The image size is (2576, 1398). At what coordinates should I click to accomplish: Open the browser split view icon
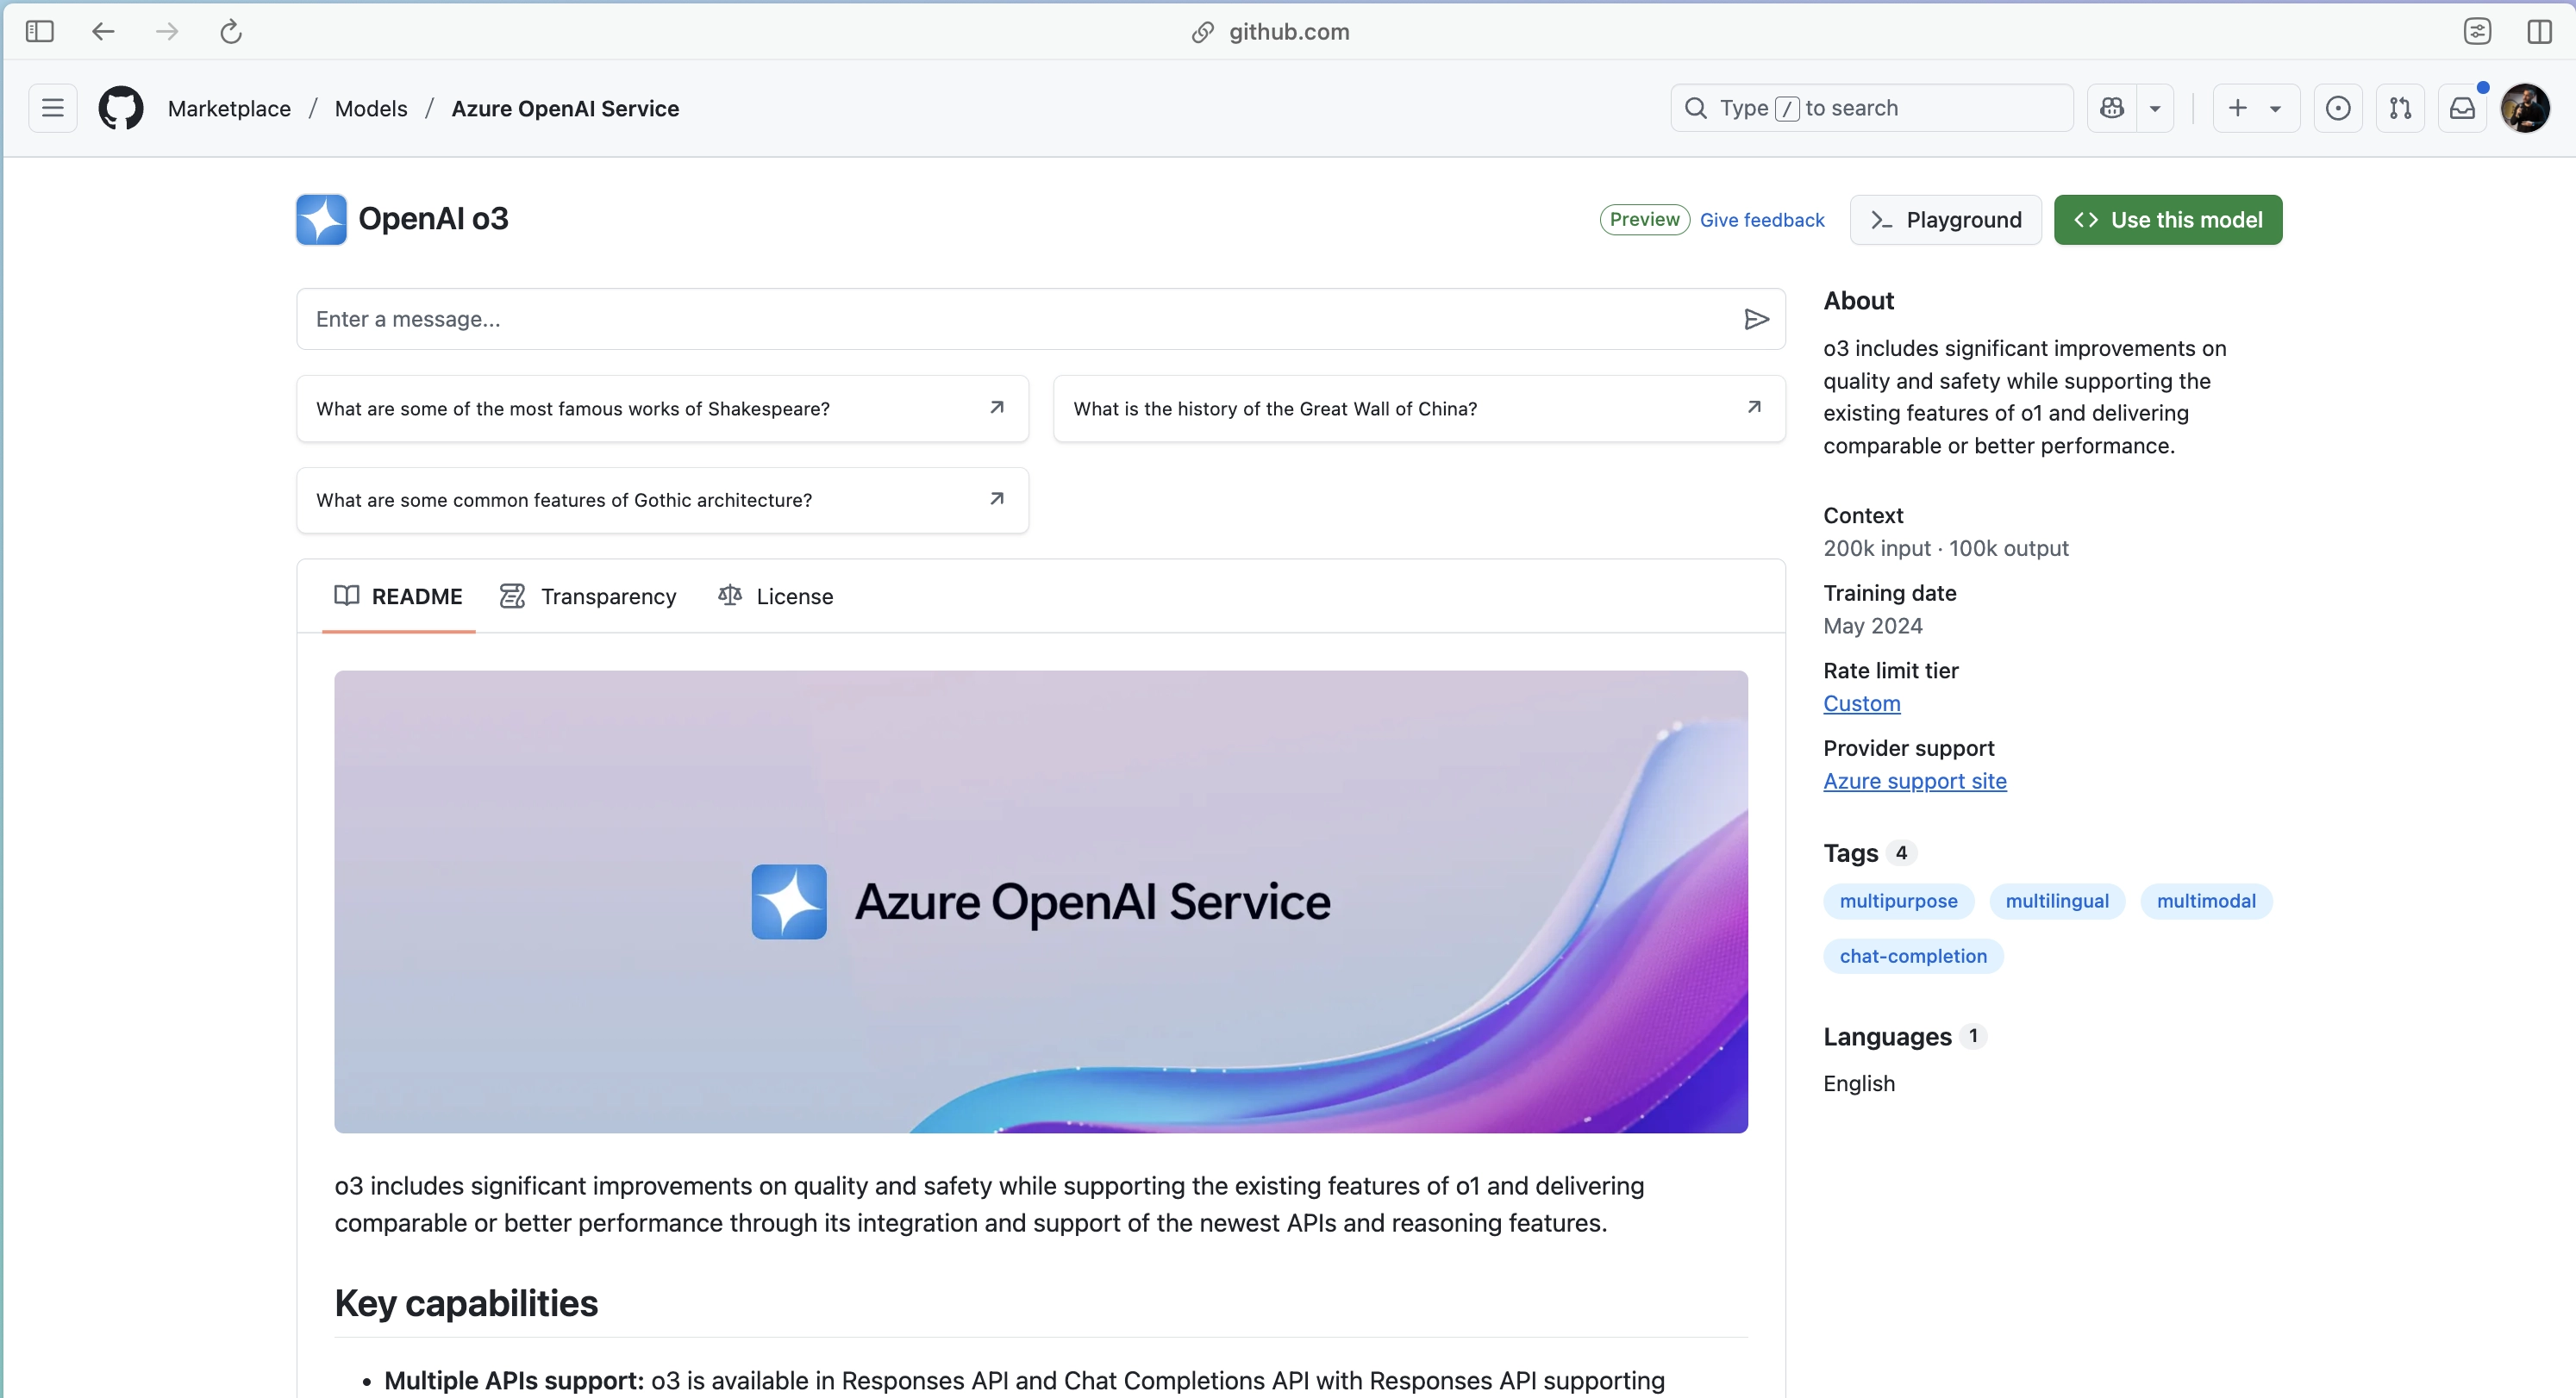(x=2540, y=31)
